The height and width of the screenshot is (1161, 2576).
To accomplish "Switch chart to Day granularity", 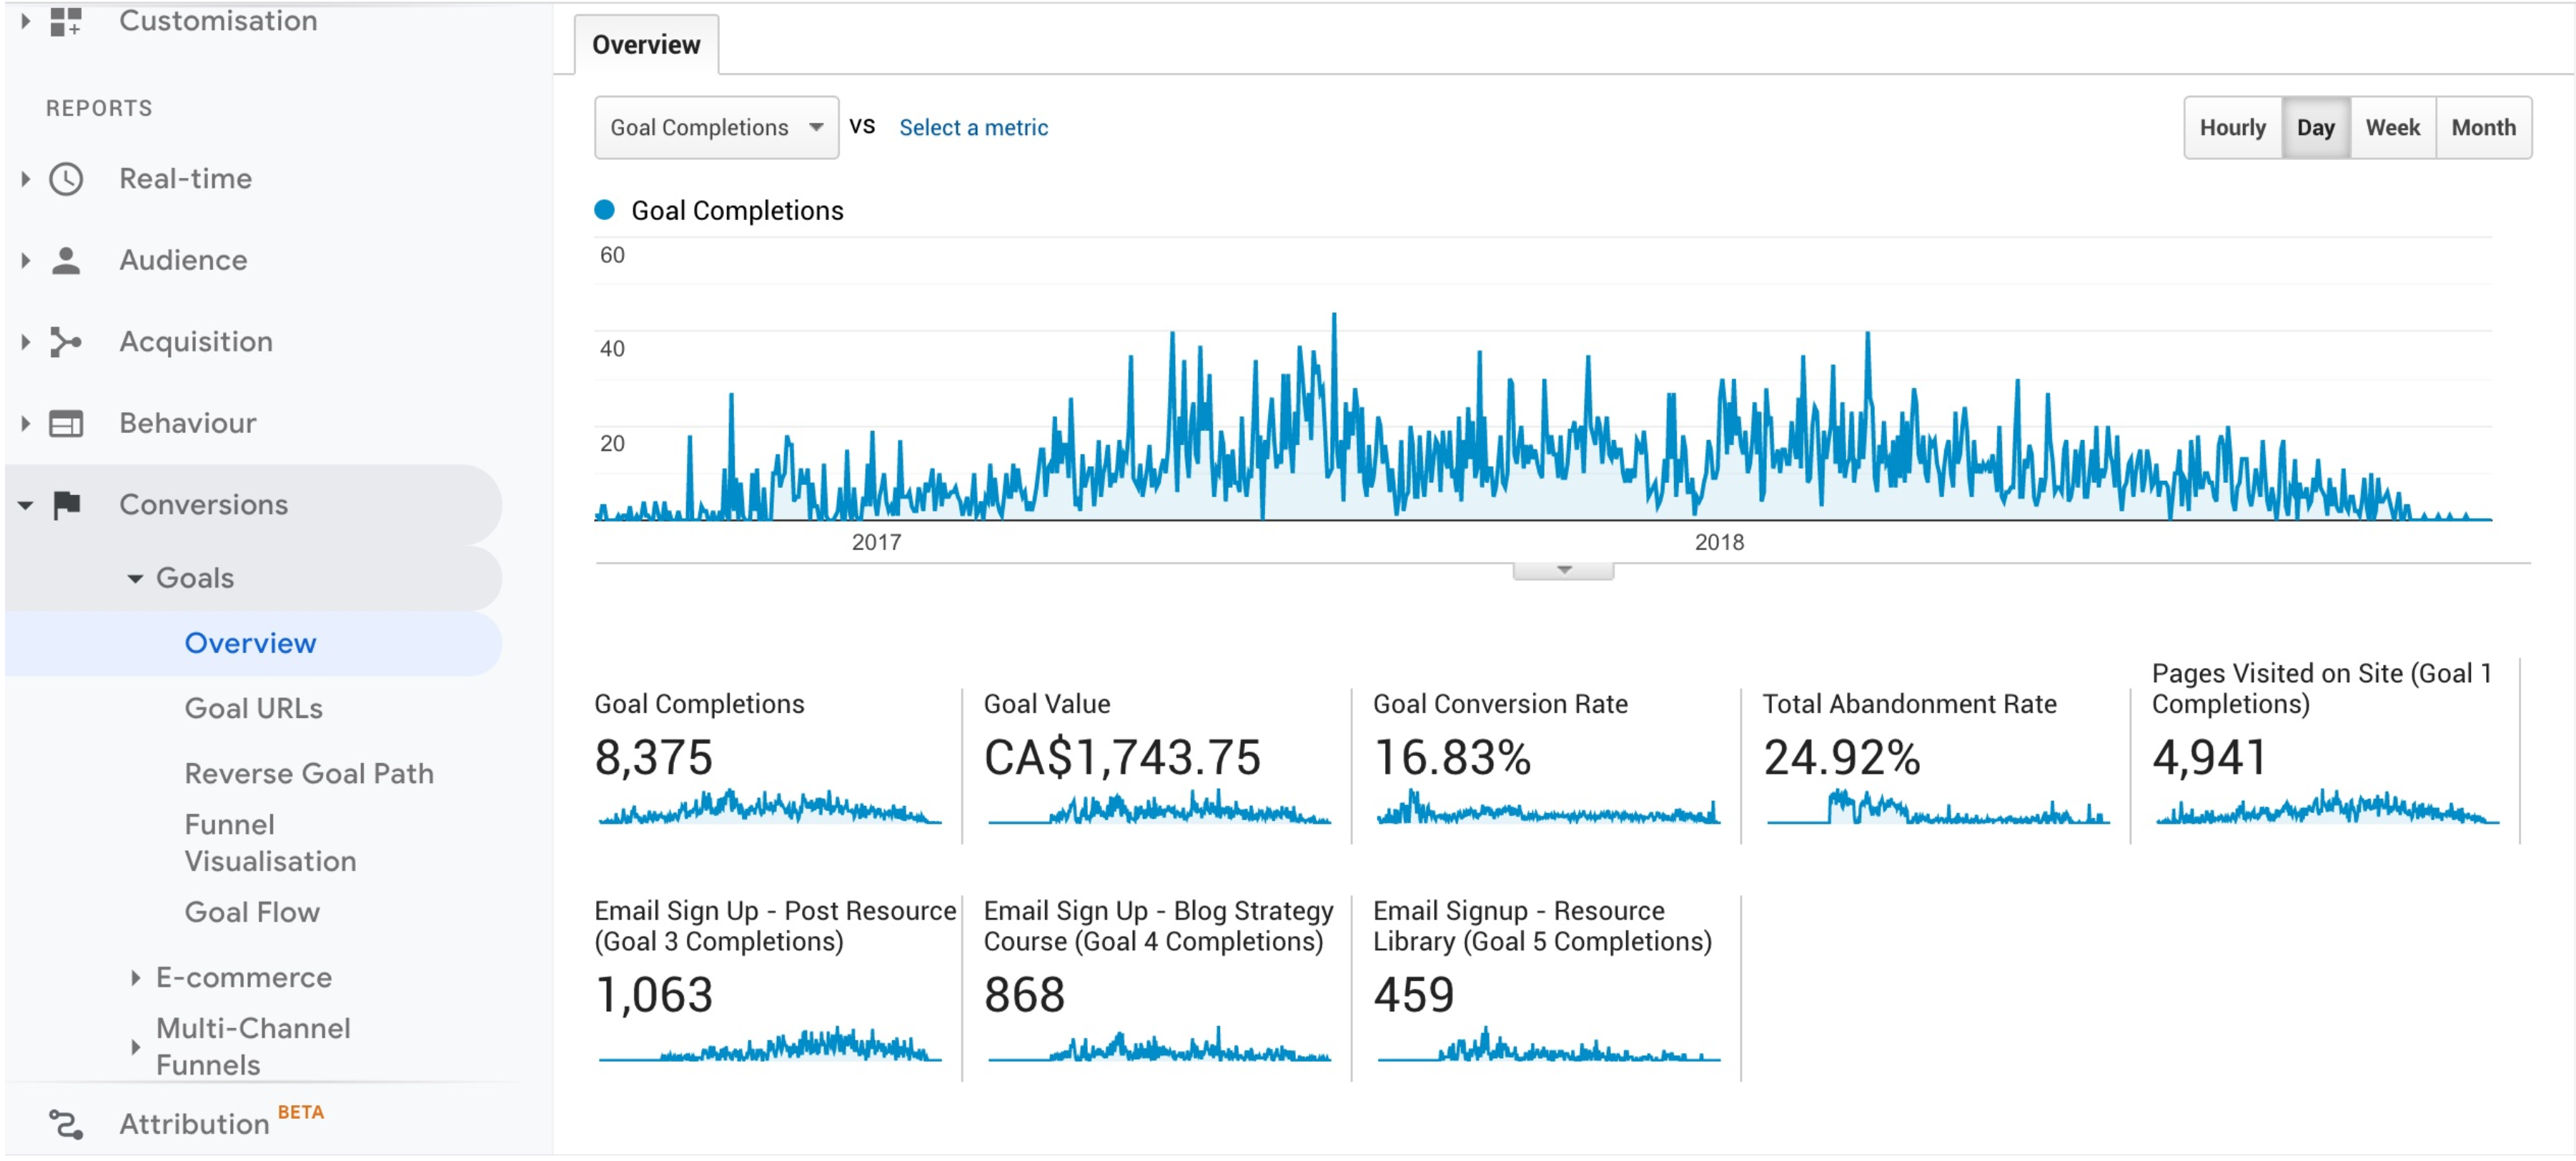I will (x=2315, y=127).
